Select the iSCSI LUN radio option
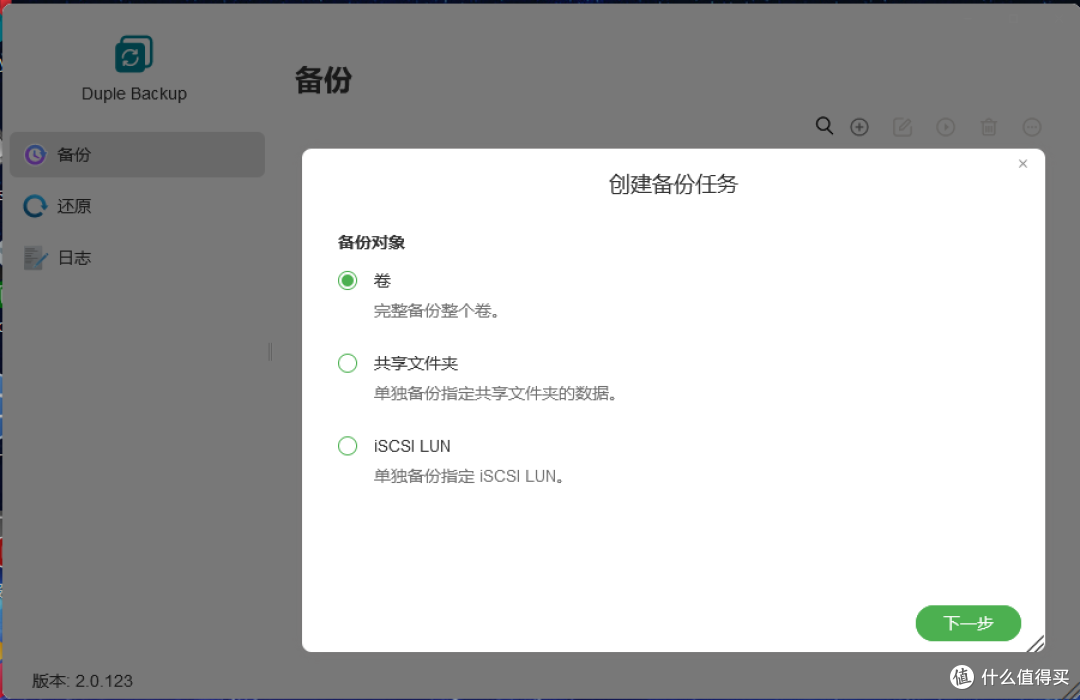 coord(347,446)
